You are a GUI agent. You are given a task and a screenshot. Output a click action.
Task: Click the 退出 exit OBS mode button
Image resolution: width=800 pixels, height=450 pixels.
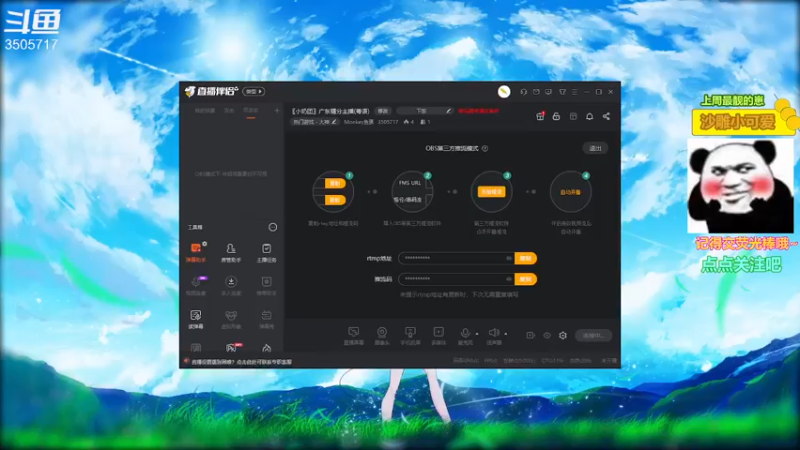click(595, 148)
